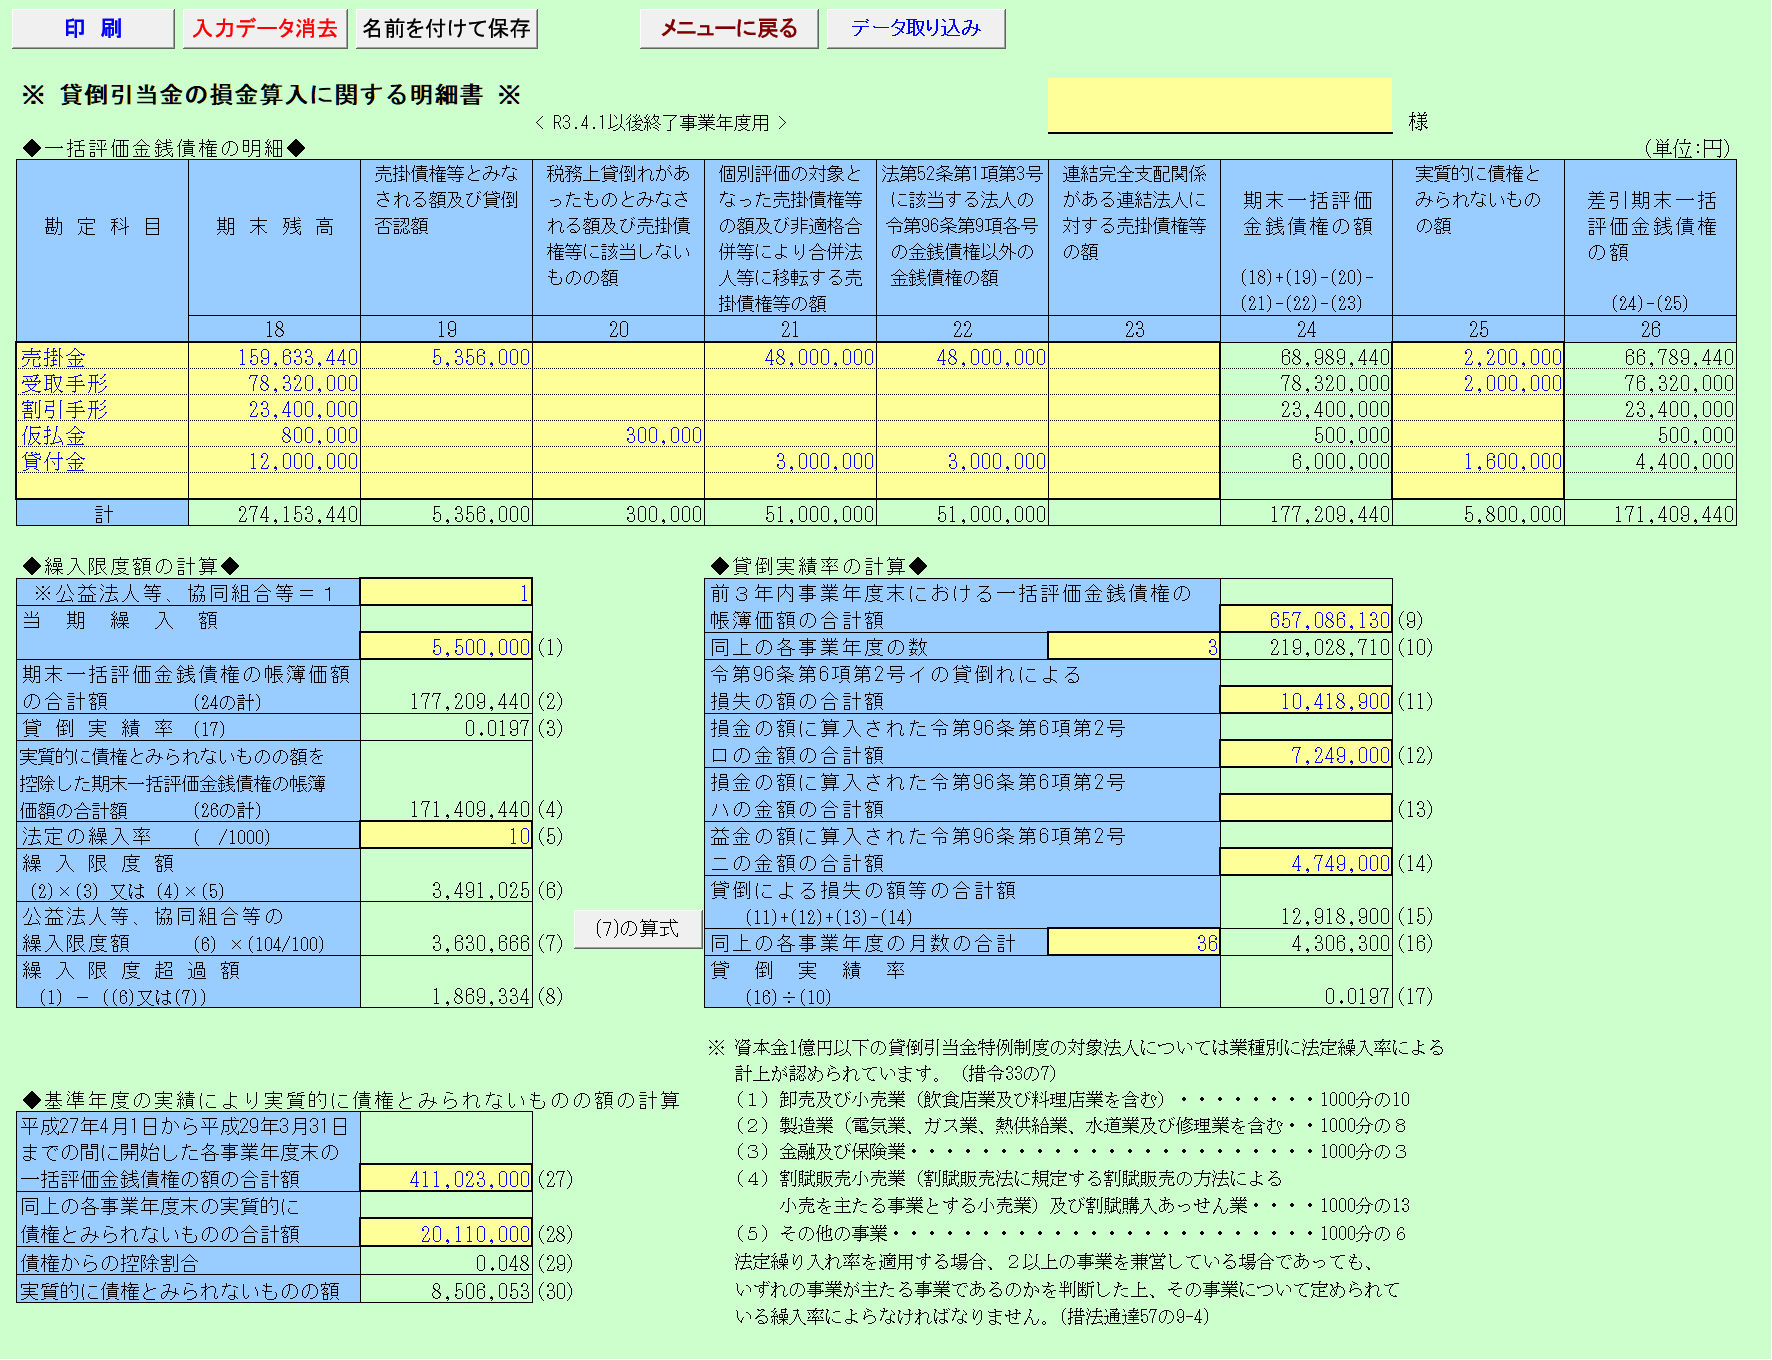Click the 411,023,000 input field

[x=446, y=1179]
